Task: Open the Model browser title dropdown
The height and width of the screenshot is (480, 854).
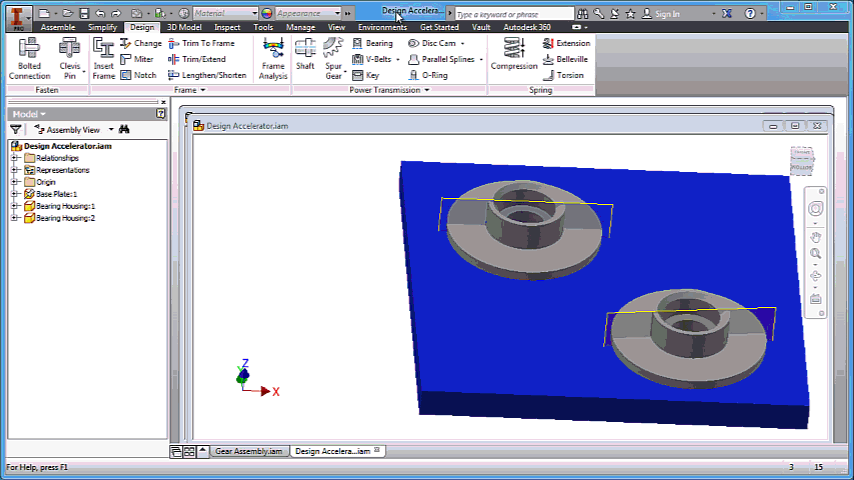Action: click(42, 114)
